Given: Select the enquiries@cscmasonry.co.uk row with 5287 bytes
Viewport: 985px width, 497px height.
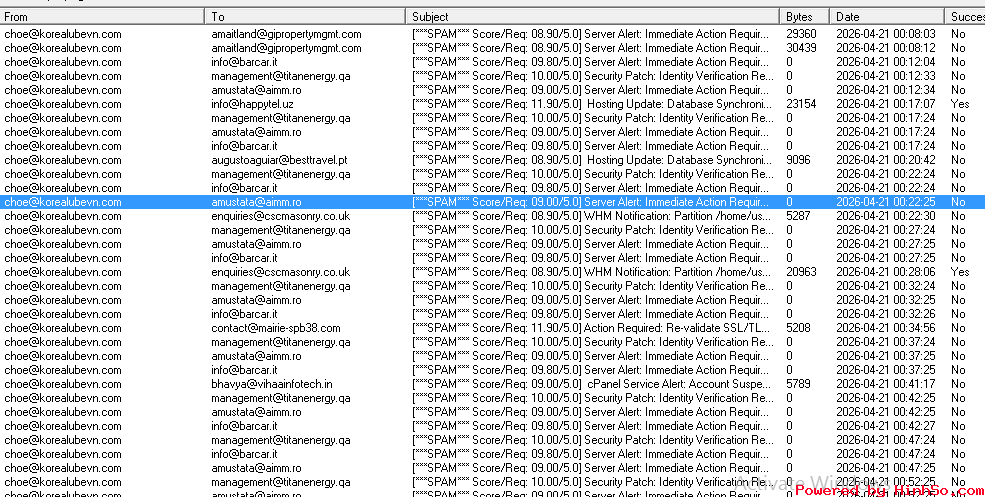Looking at the screenshot, I should click(x=280, y=216).
